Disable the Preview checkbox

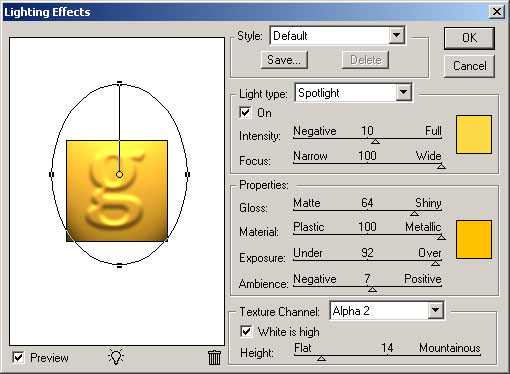pos(18,357)
